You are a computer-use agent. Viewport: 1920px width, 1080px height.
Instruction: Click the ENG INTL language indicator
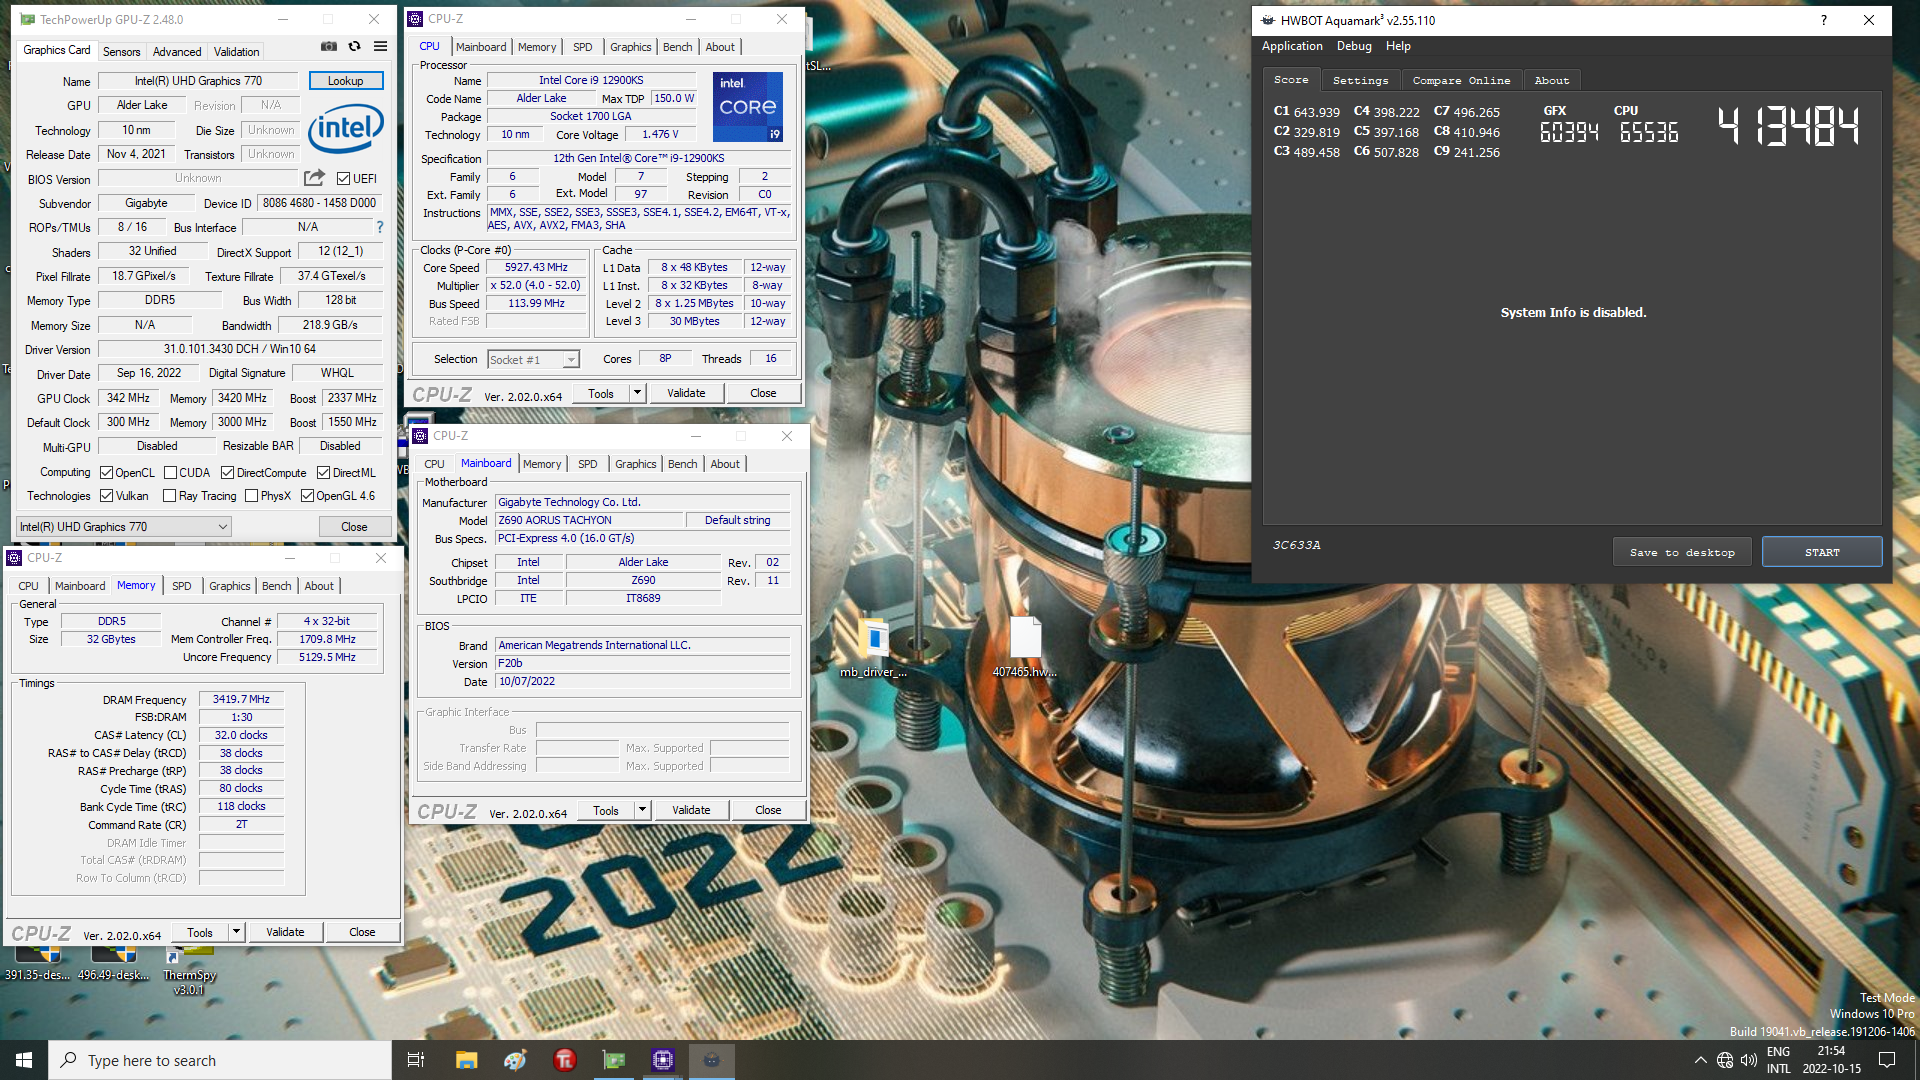[1778, 1060]
